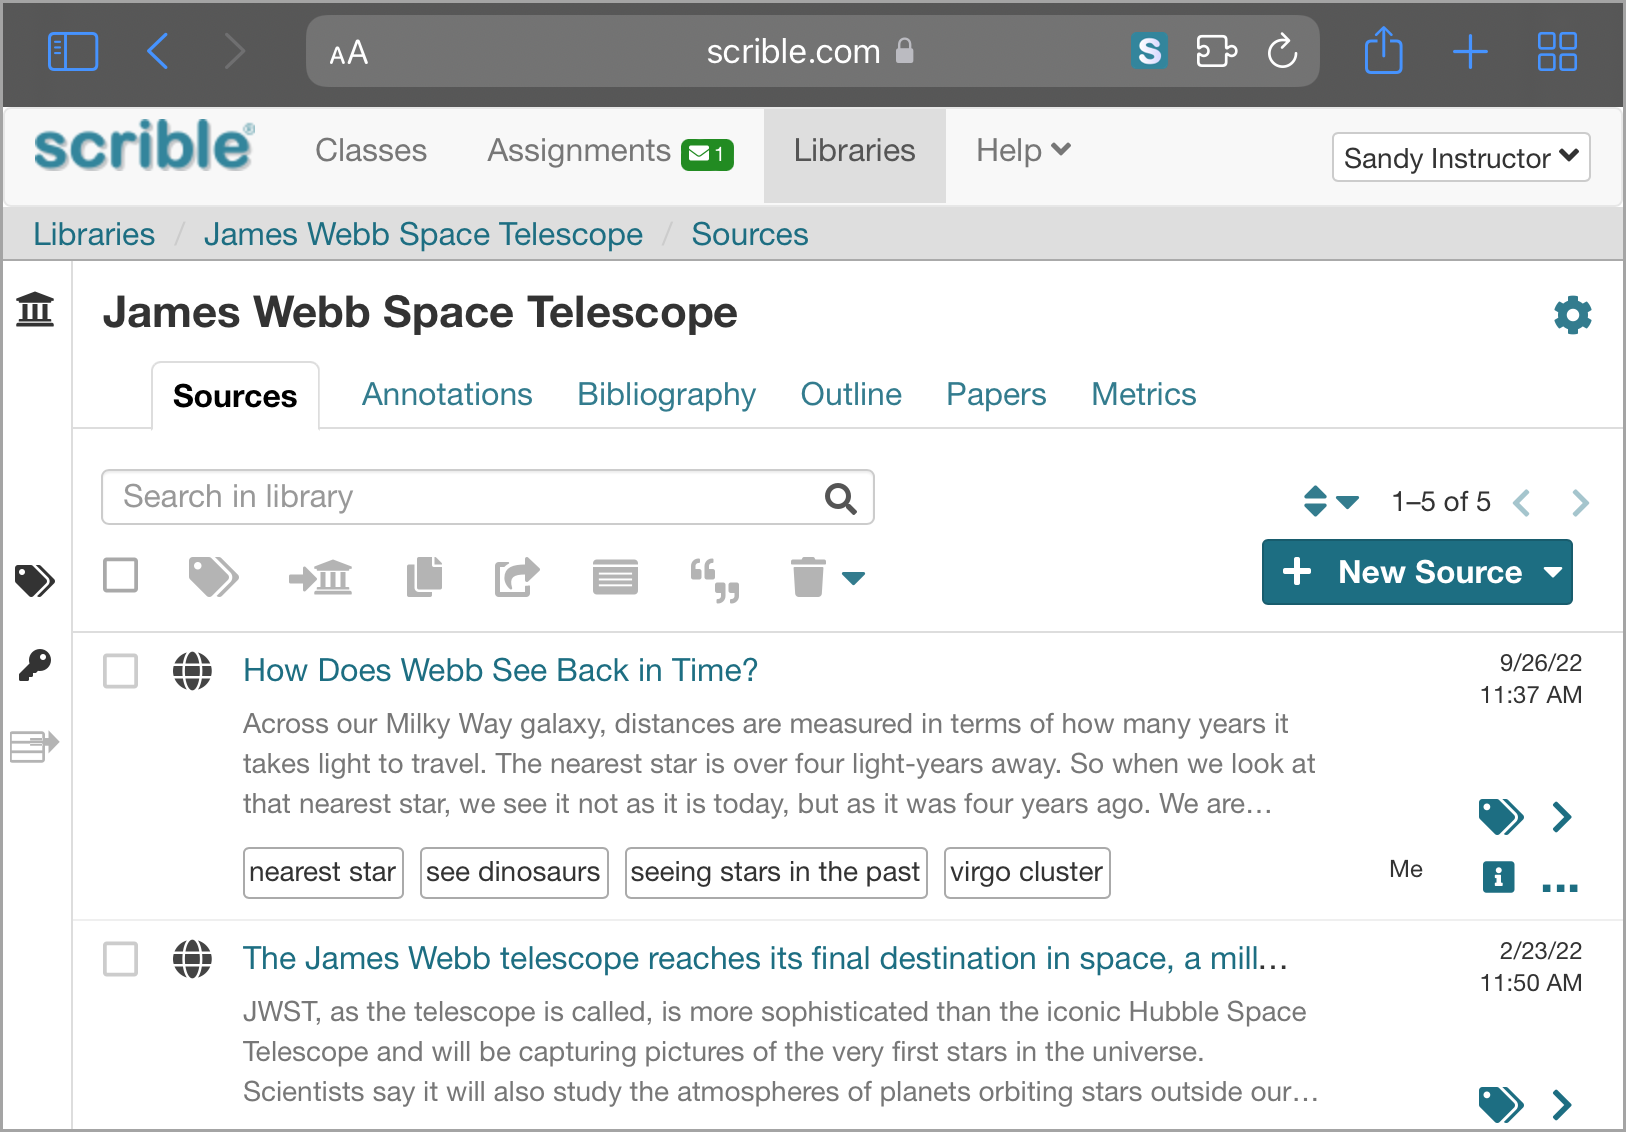Check the 'How Does Webb See Back' source
Screen dimensions: 1626x1132
(121, 671)
